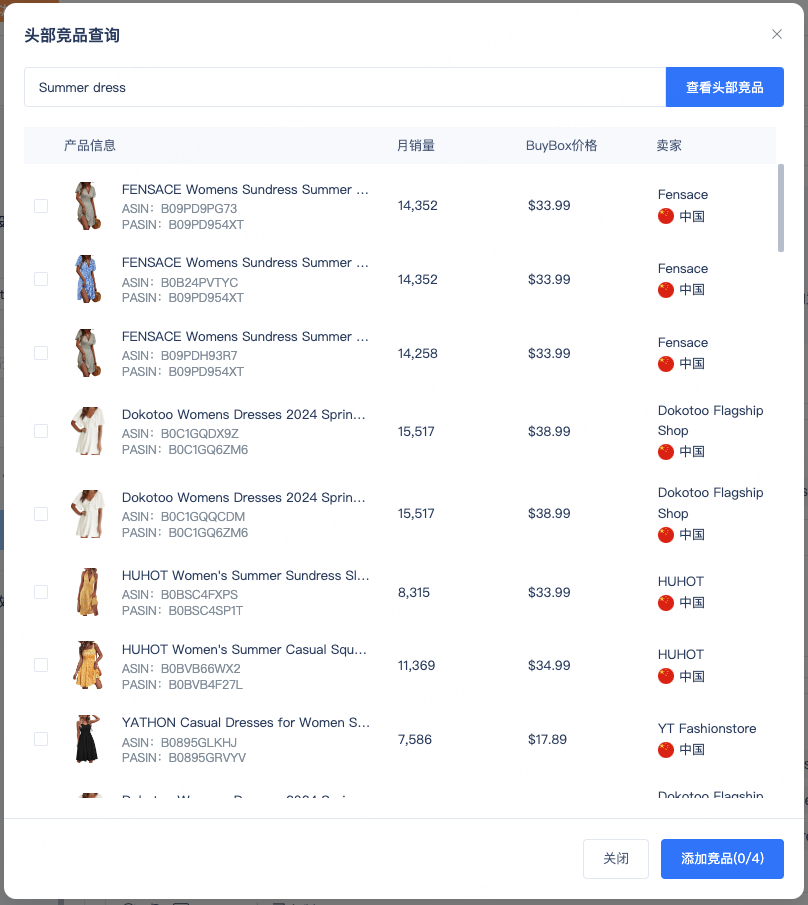Click China flag icon in B0B24PVTYC row
This screenshot has width=808, height=905.
pyautogui.click(x=666, y=290)
